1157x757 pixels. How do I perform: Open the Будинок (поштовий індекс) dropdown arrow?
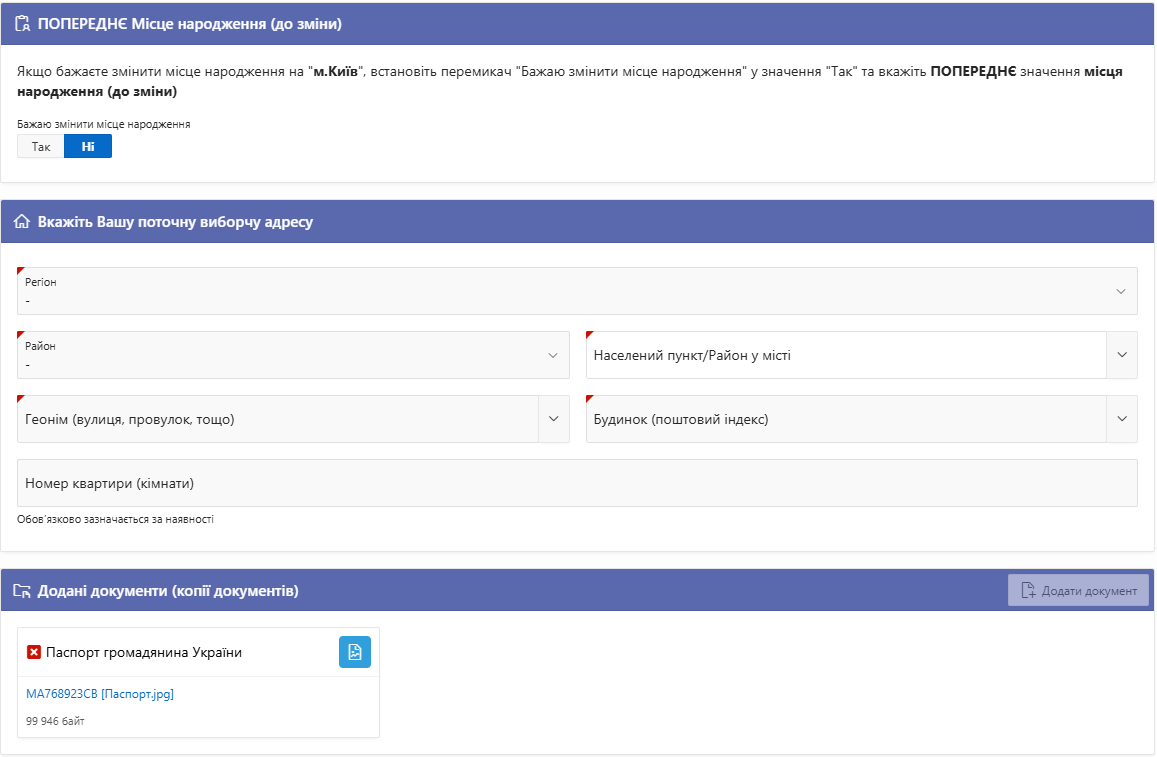(1121, 419)
